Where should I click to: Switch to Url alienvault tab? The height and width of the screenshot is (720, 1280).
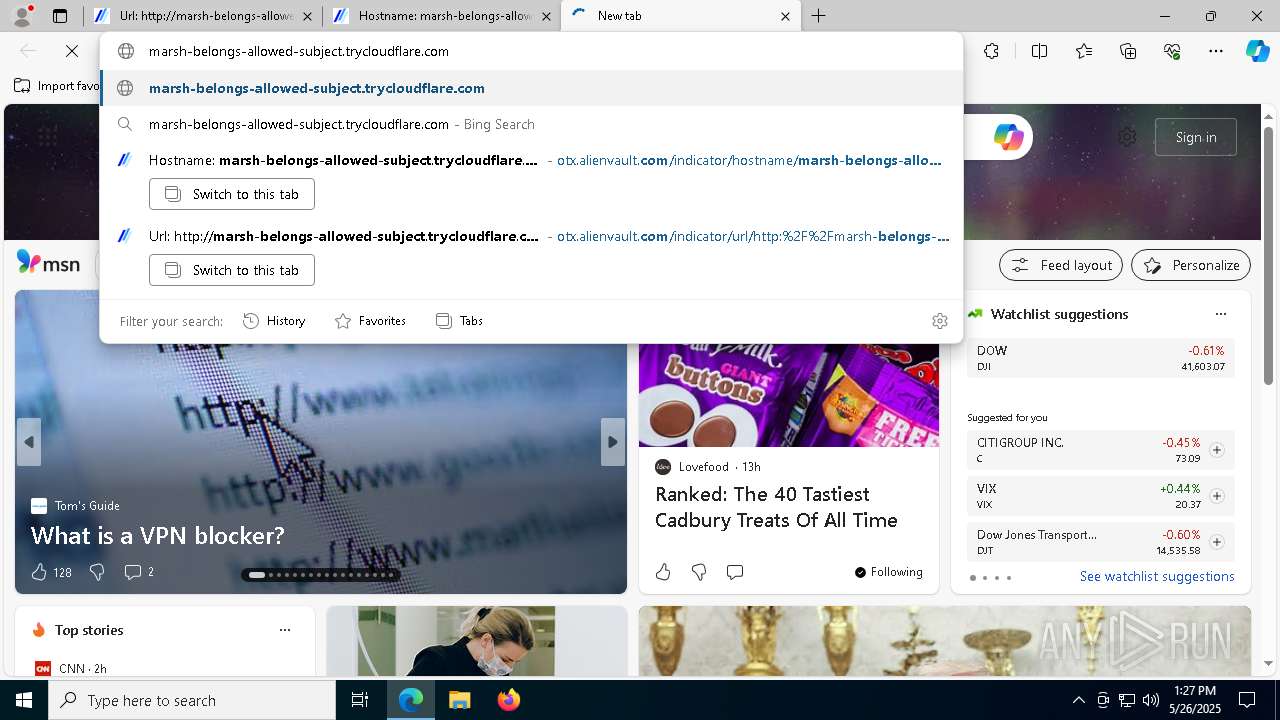click(205, 16)
